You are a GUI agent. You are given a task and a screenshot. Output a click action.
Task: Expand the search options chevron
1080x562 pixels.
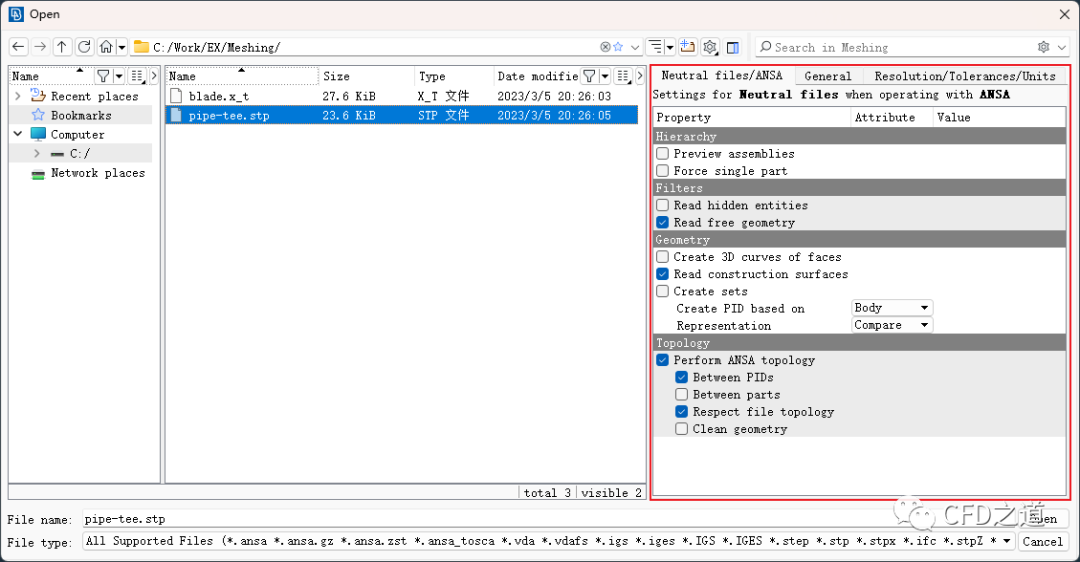click(x=1061, y=48)
